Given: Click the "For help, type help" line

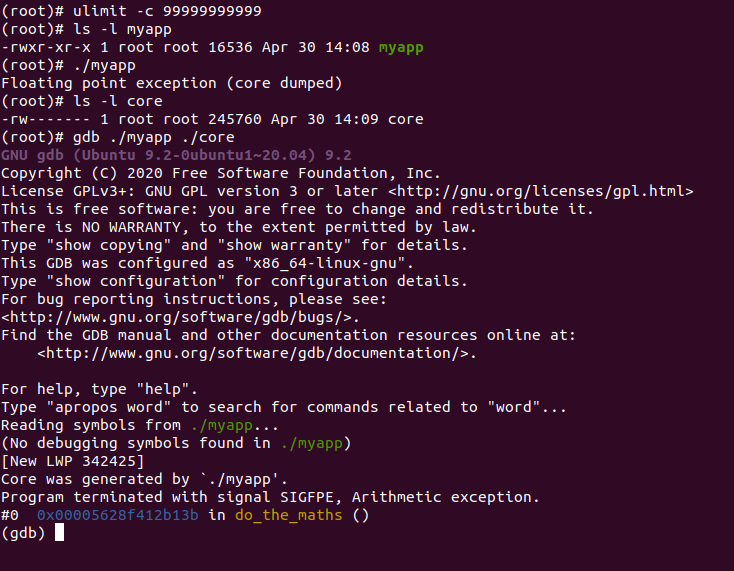Looking at the screenshot, I should coord(100,389).
